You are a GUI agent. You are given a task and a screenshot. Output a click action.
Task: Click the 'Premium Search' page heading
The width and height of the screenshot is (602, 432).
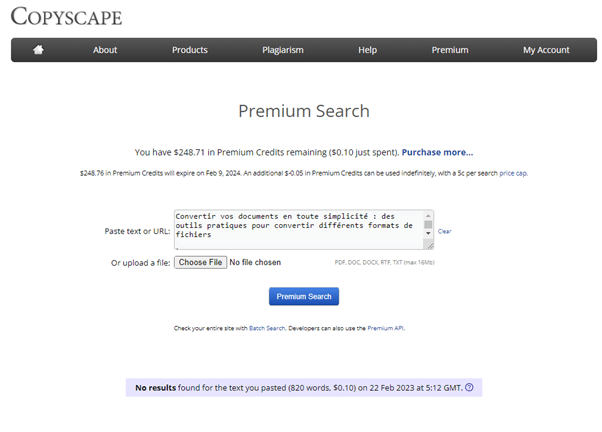pyautogui.click(x=304, y=111)
